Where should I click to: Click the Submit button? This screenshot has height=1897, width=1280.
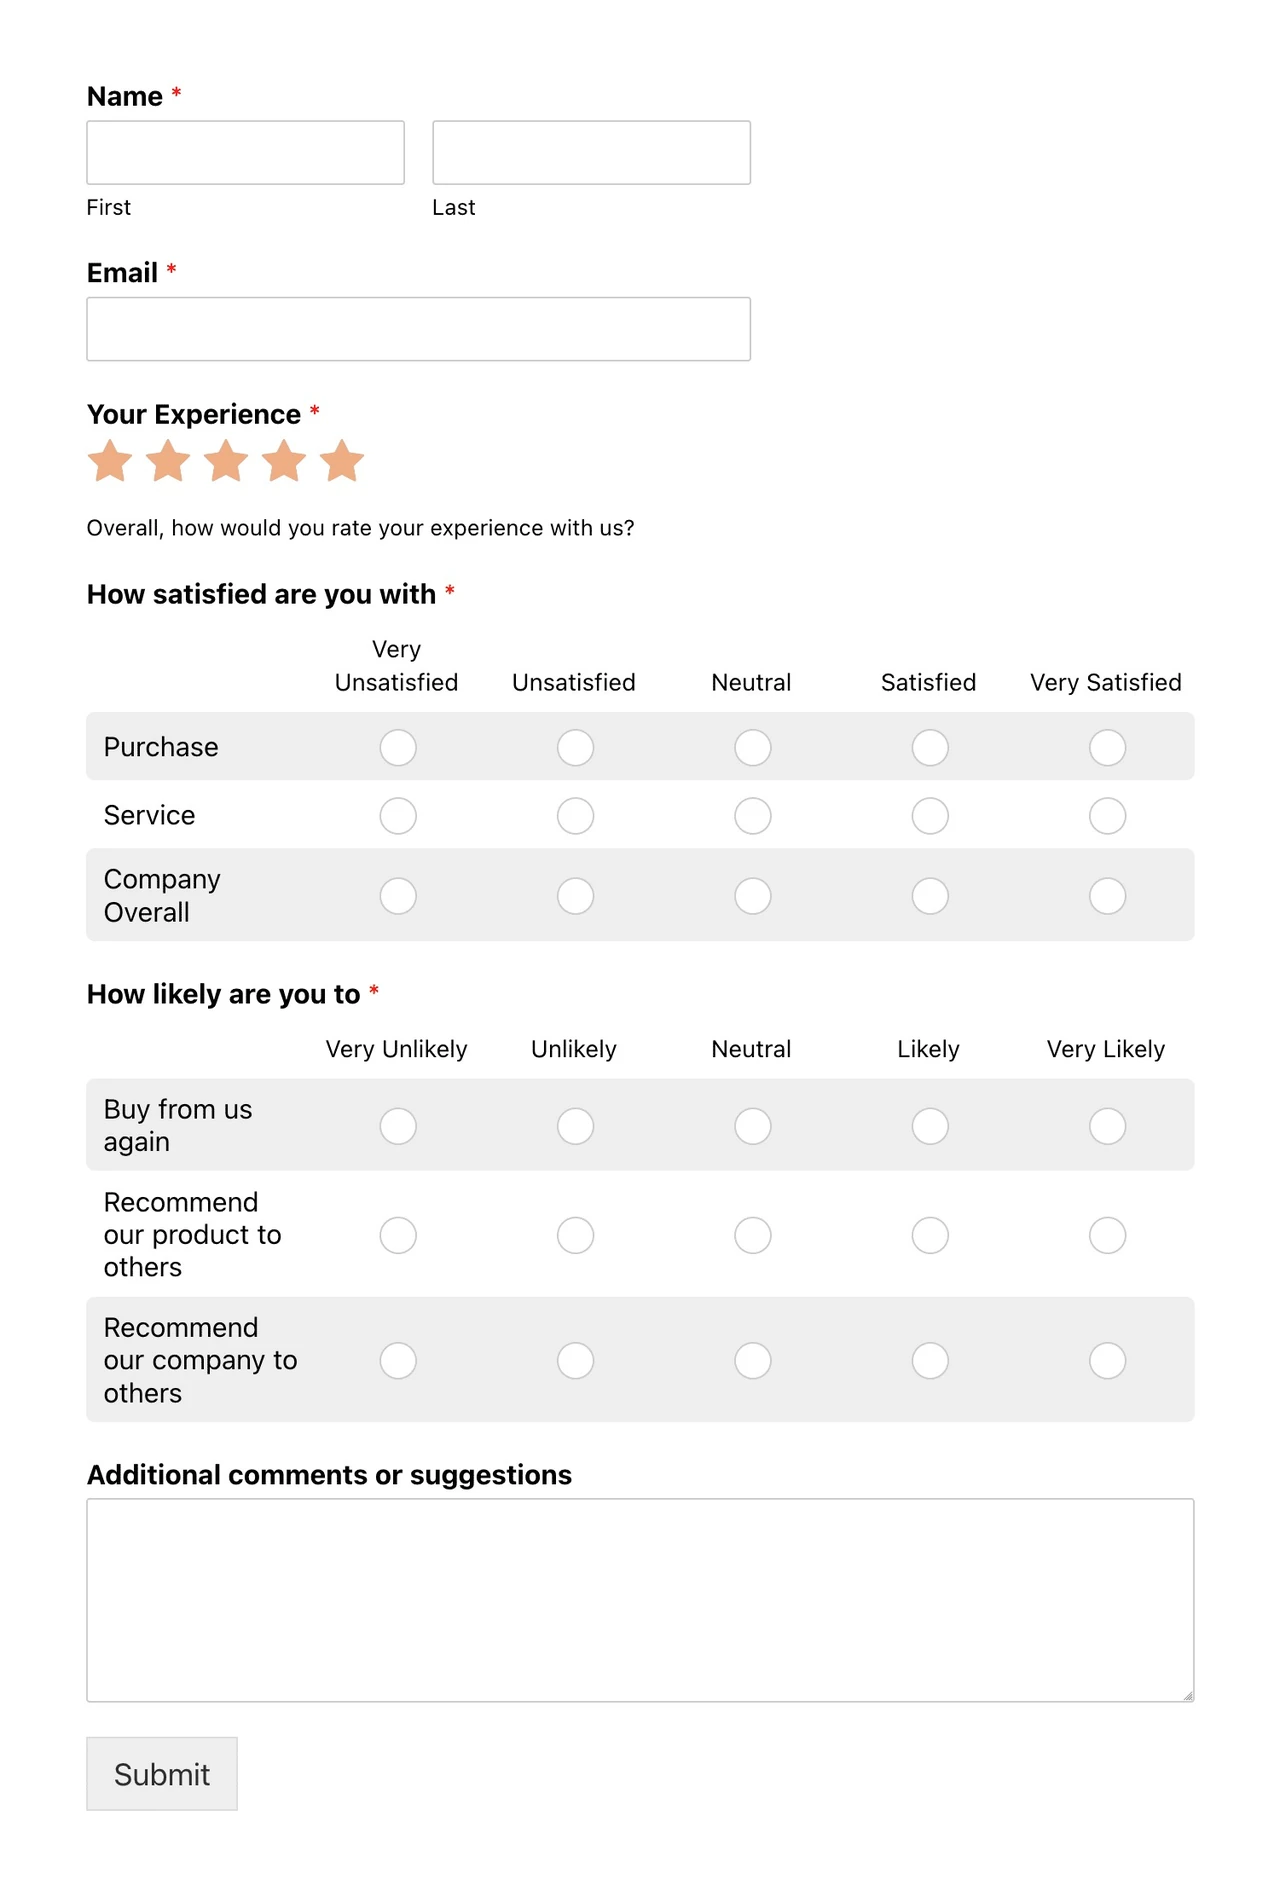click(x=162, y=1773)
